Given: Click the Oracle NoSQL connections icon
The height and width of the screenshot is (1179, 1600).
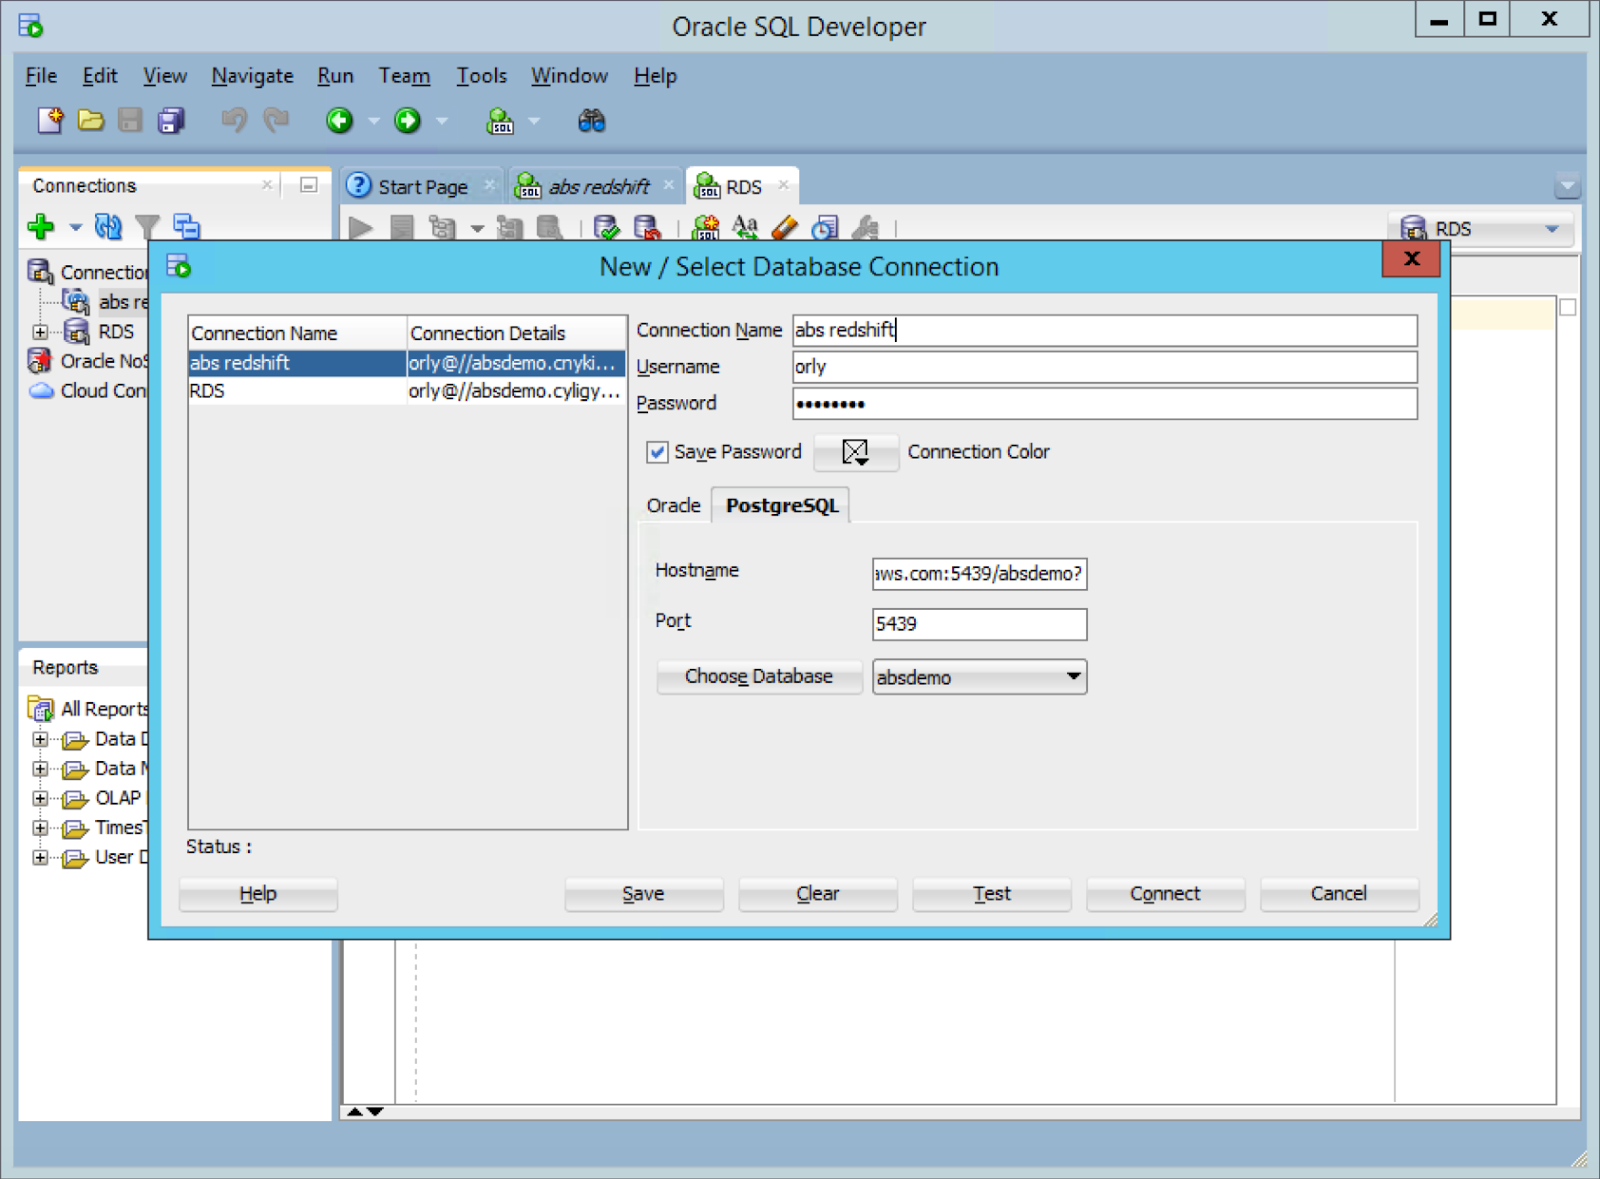Looking at the screenshot, I should (x=40, y=361).
